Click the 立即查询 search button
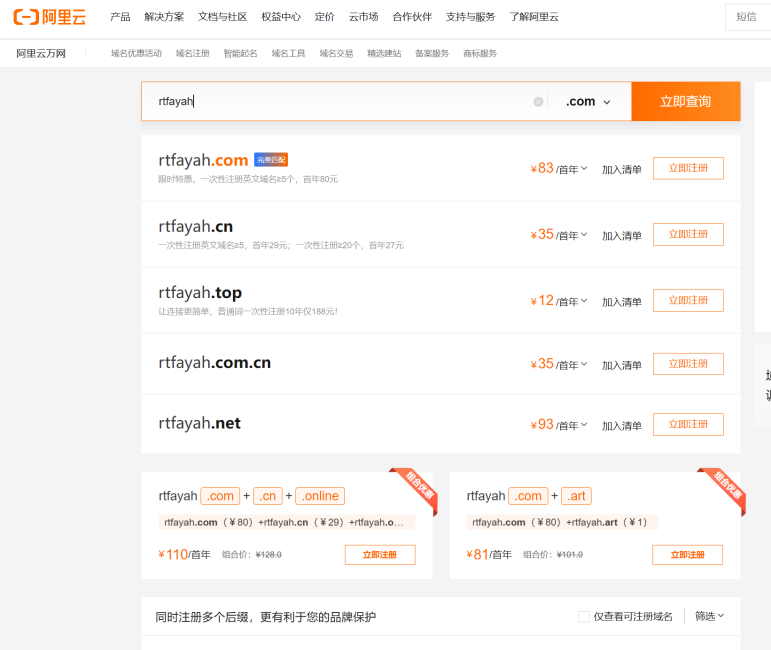This screenshot has width=771, height=650. tap(686, 101)
